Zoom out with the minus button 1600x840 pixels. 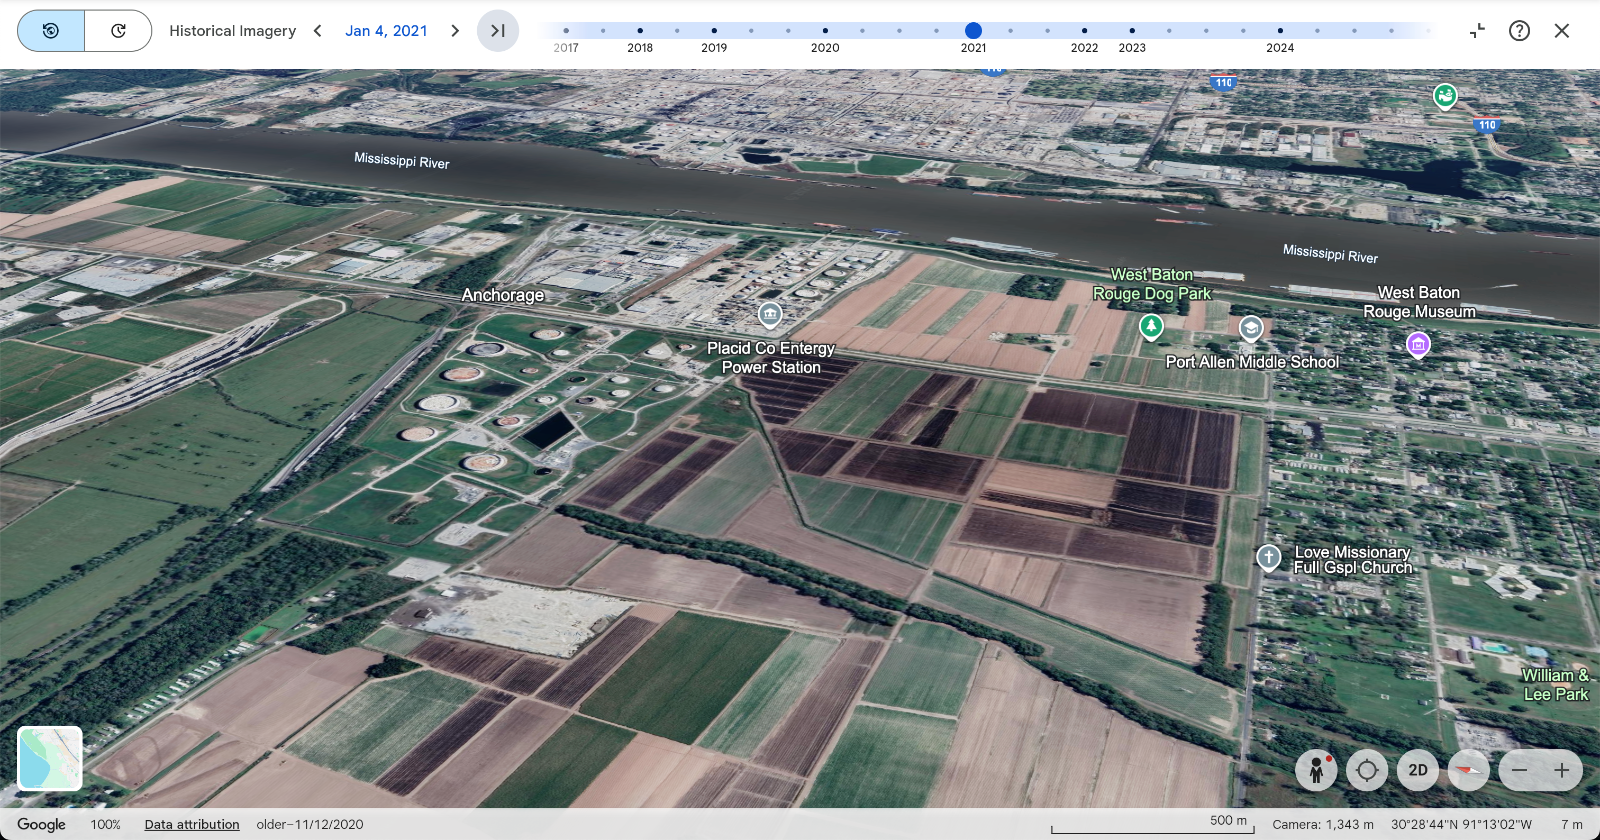(1520, 770)
